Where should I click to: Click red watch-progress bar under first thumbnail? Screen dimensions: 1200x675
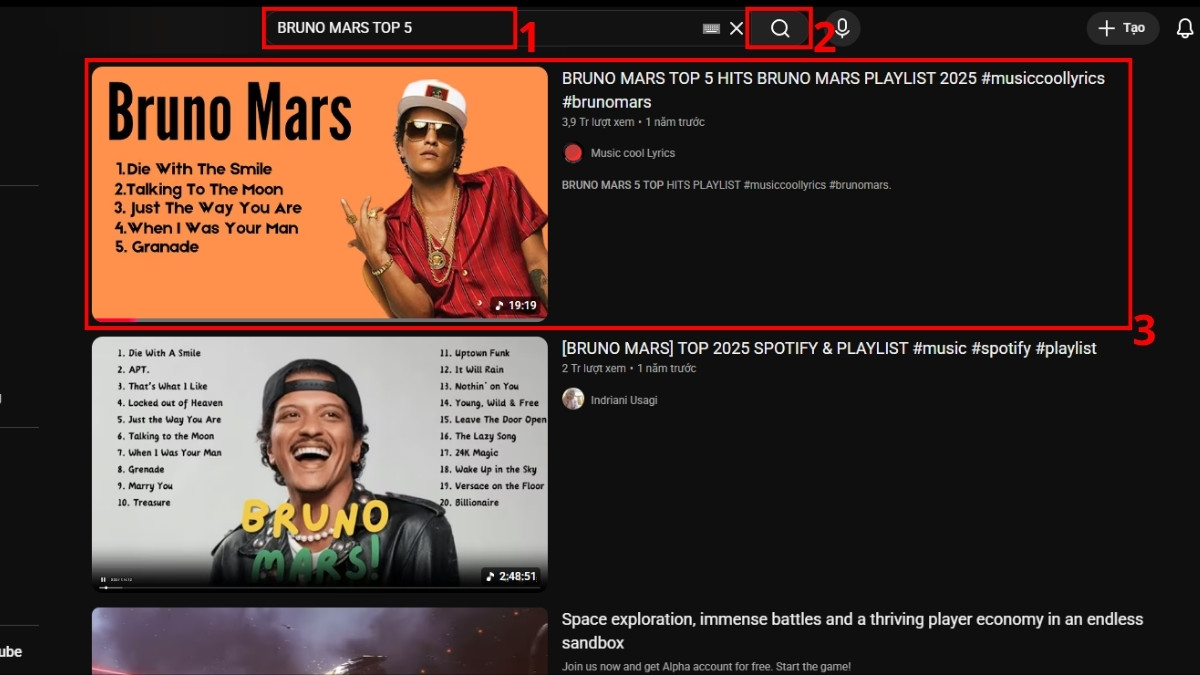coord(114,320)
